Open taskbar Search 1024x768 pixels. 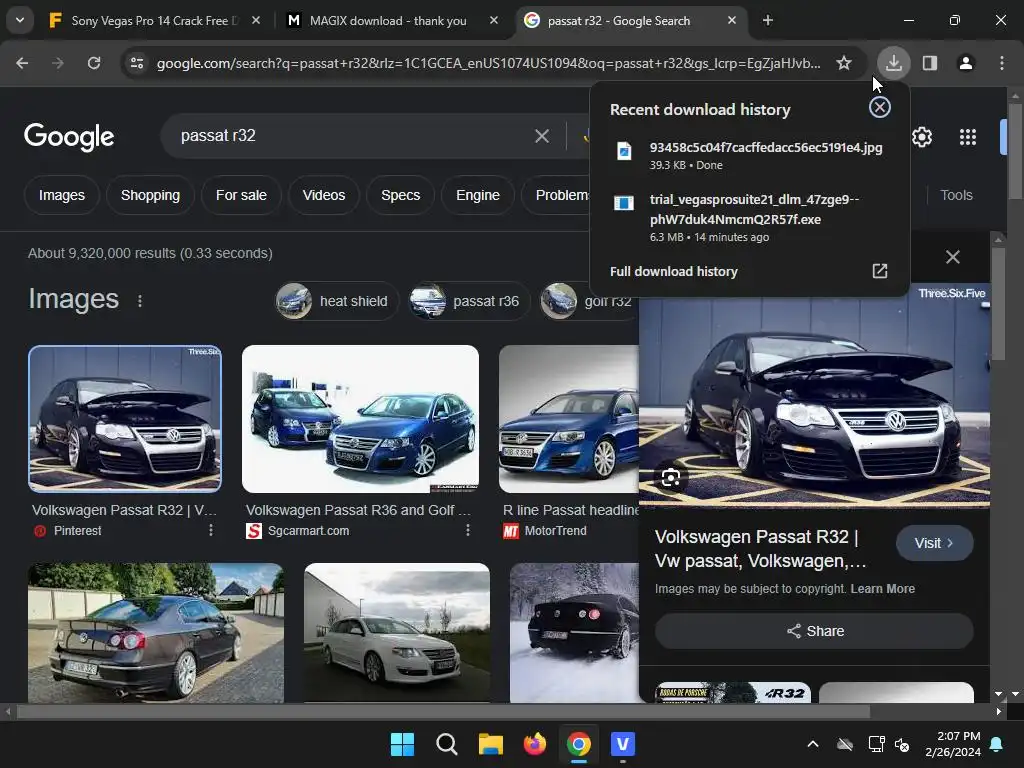(447, 744)
